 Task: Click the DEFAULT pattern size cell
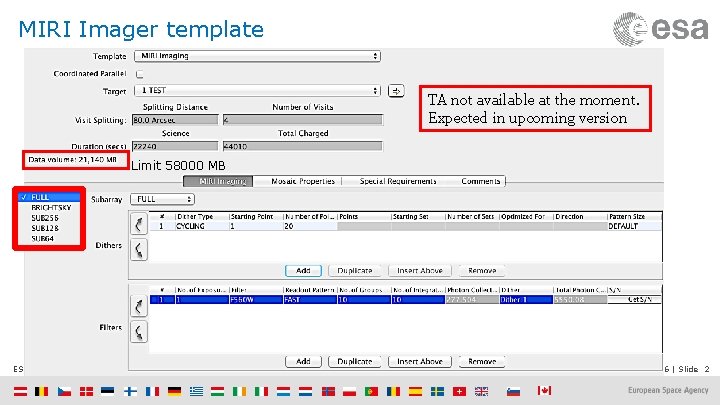pos(634,226)
